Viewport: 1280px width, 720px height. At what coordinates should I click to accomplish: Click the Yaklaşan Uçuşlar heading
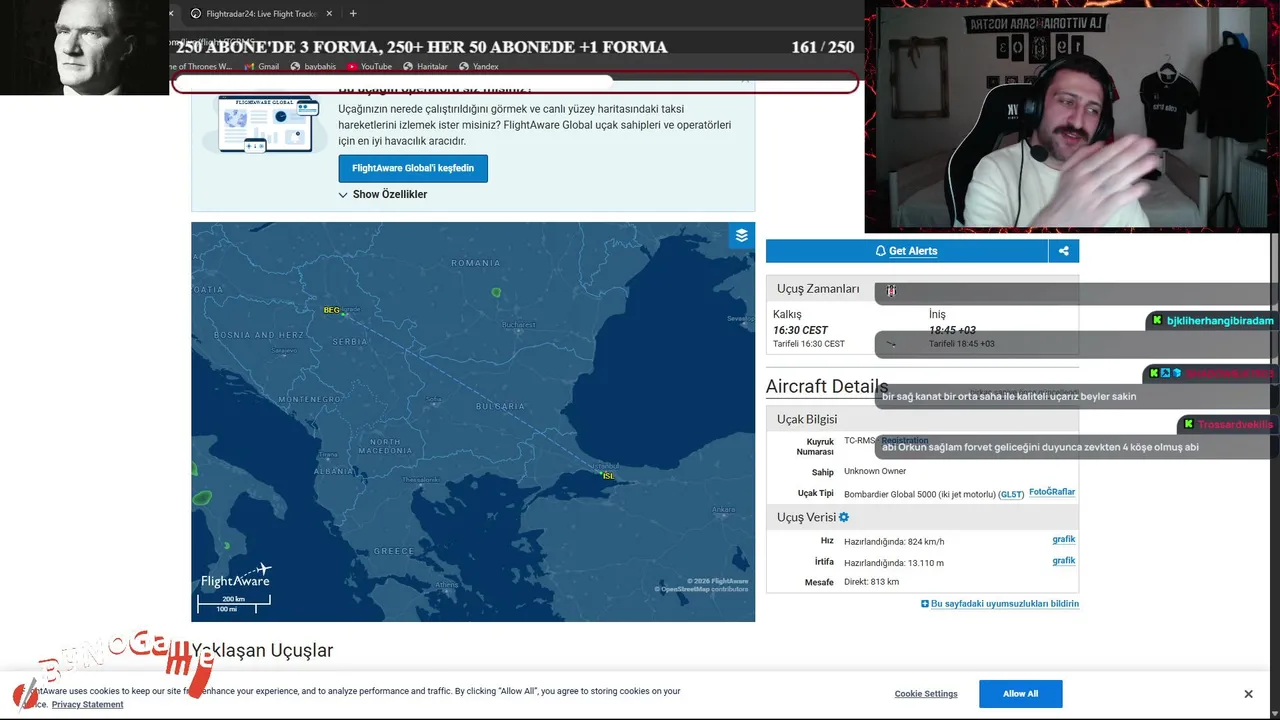pyautogui.click(x=262, y=651)
